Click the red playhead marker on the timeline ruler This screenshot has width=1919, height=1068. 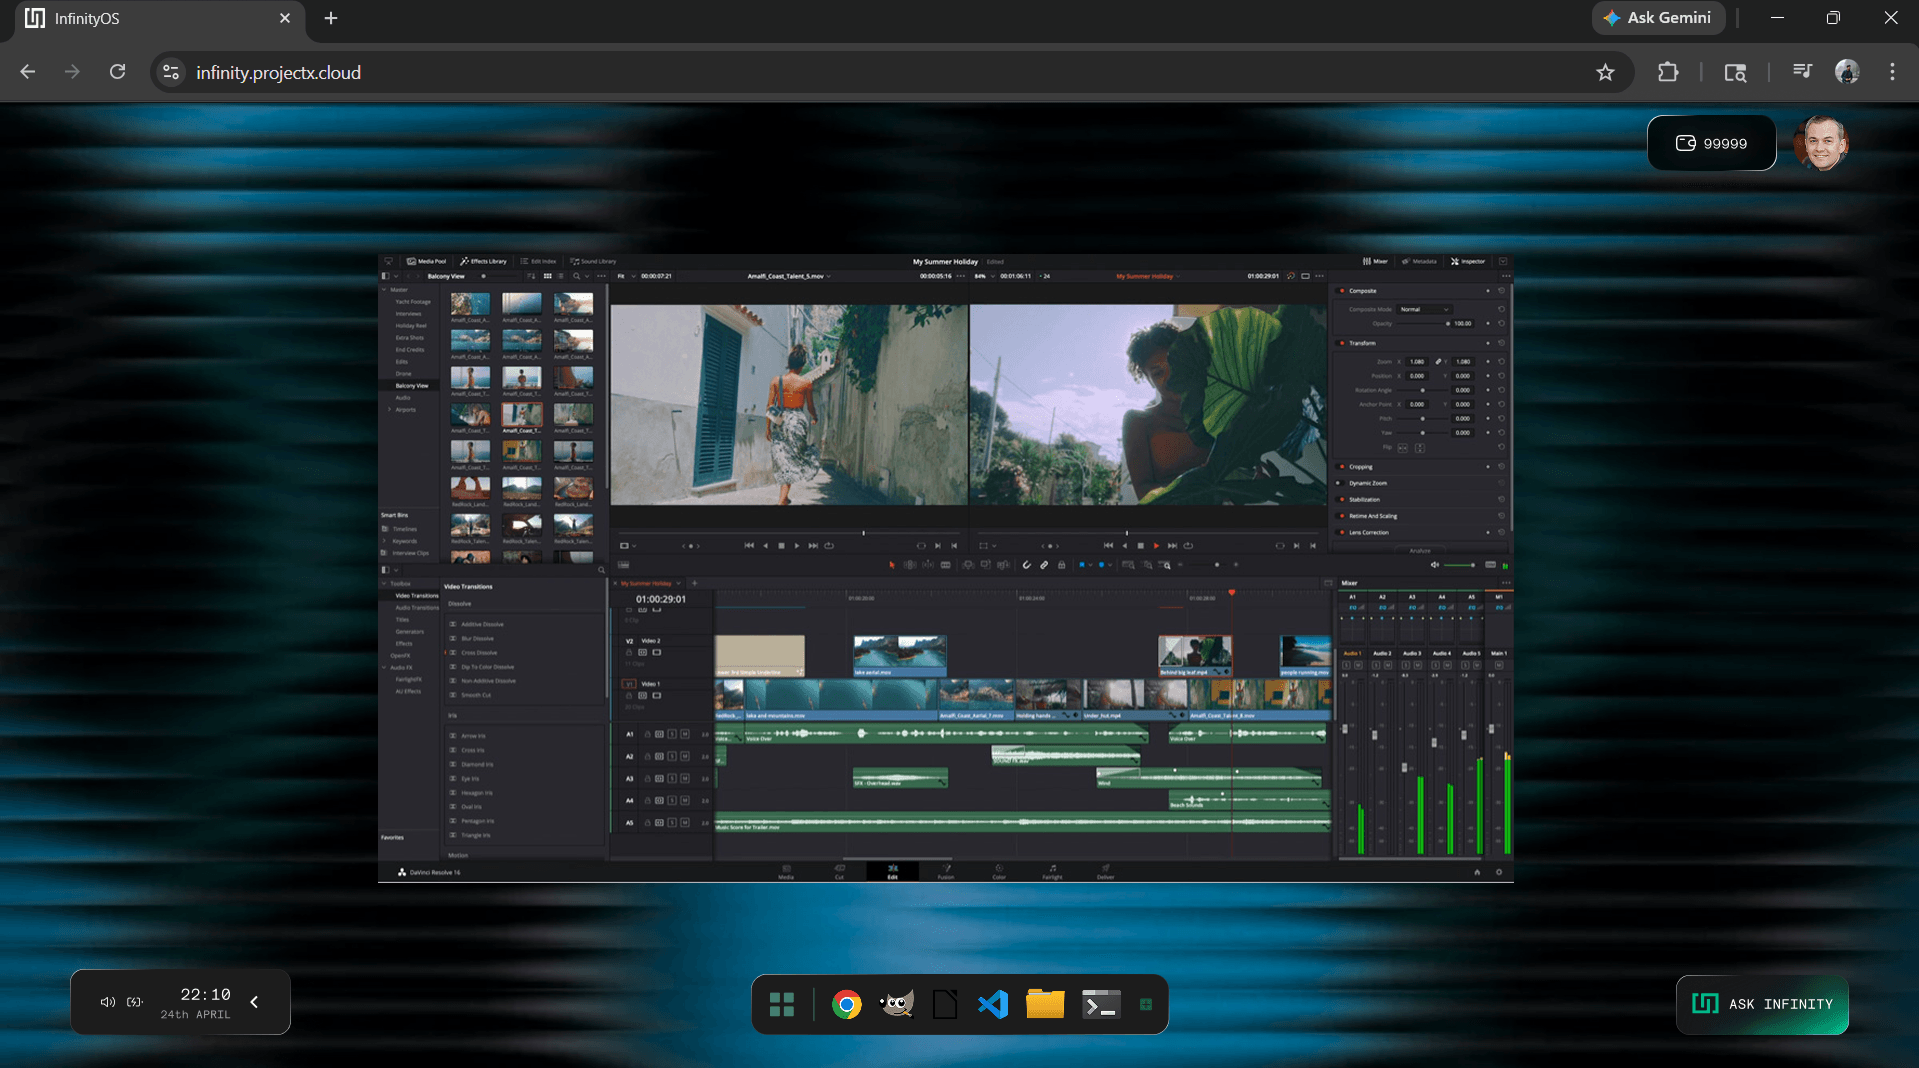coord(1232,593)
